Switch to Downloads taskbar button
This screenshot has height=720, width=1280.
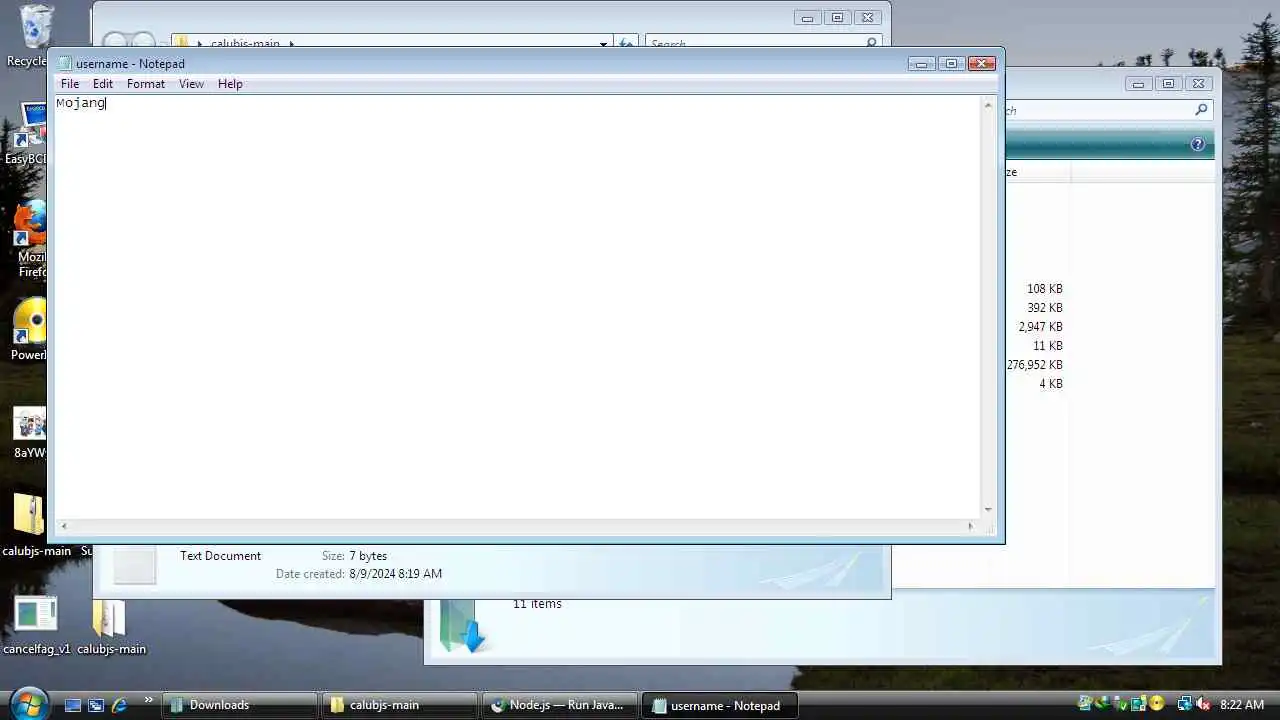pos(239,705)
